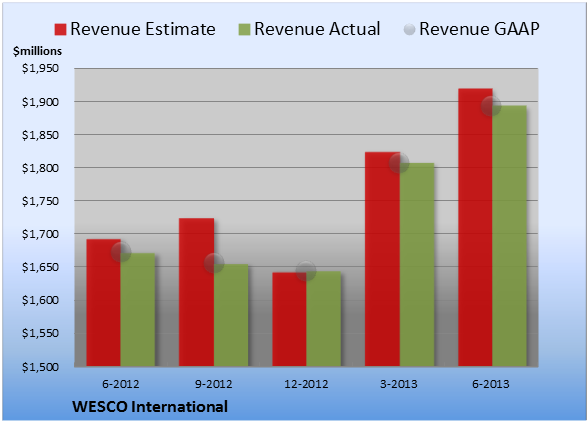Click the '$1,800' y-axis label
The width and height of the screenshot is (588, 422).
coord(40,168)
